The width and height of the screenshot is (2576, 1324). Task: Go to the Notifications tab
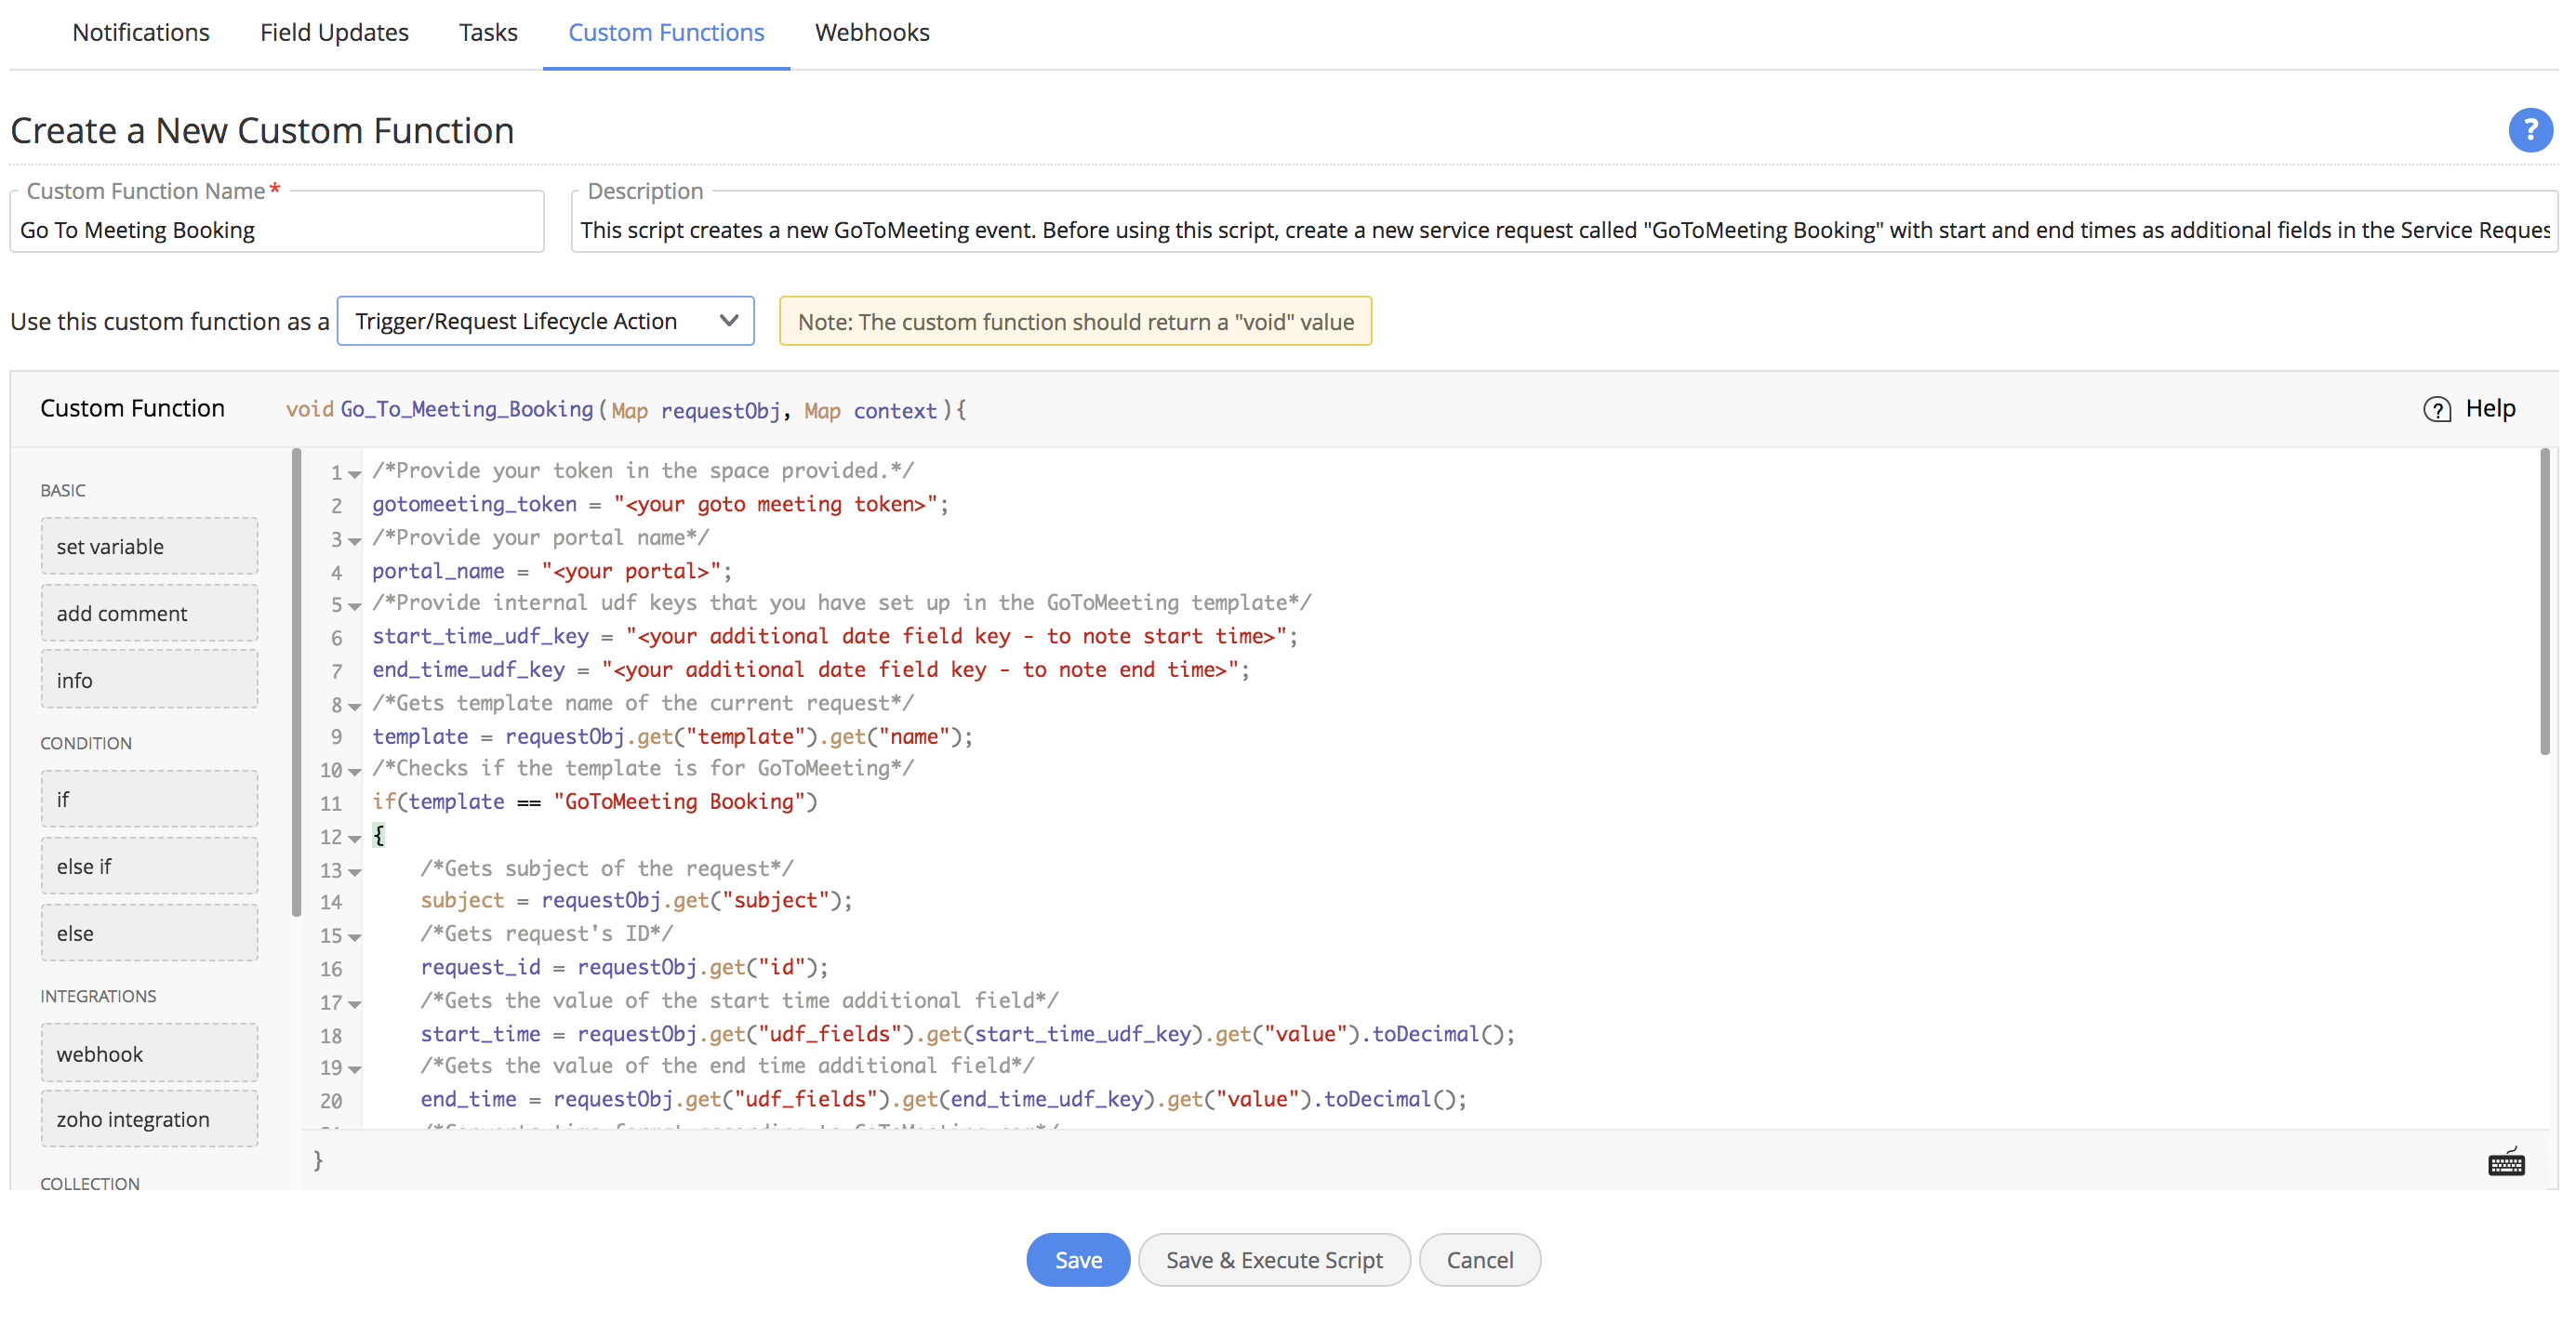point(141,33)
